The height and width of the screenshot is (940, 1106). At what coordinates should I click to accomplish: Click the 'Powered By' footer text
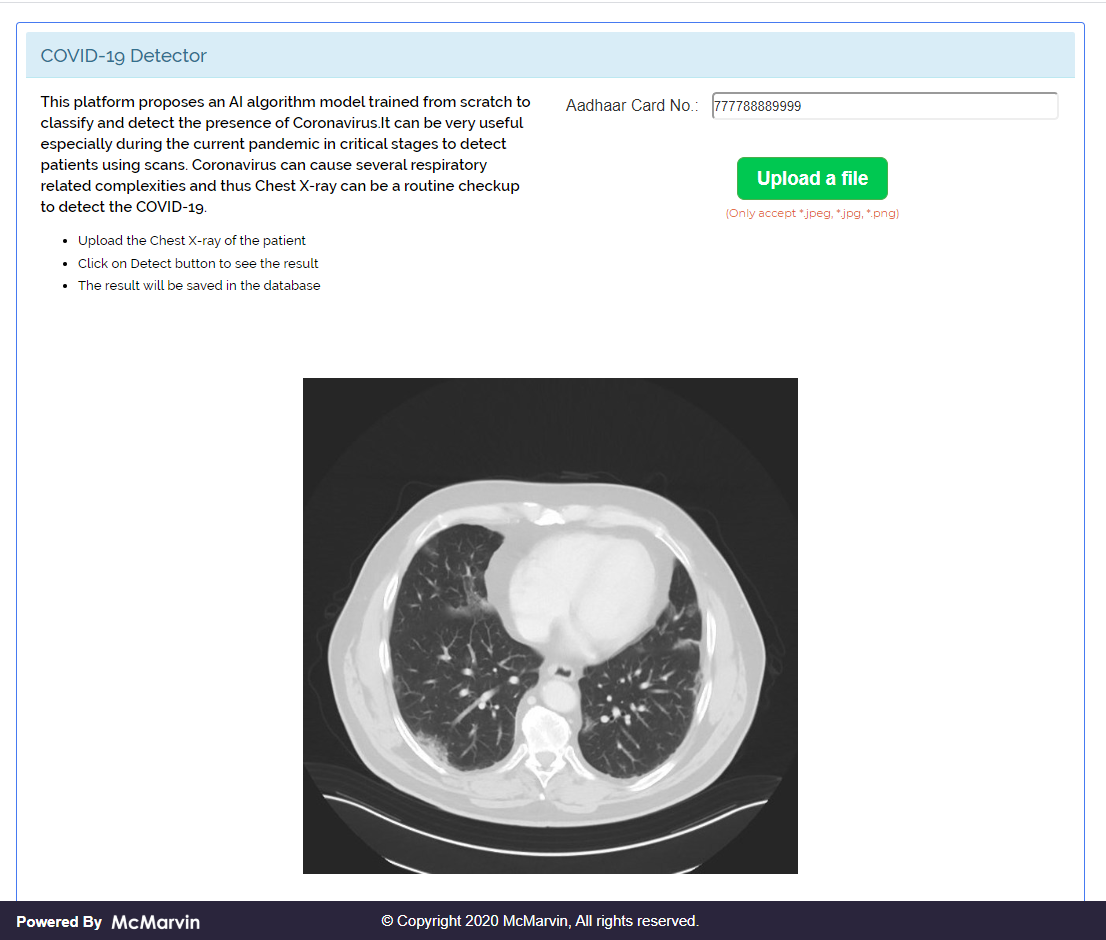tap(59, 922)
